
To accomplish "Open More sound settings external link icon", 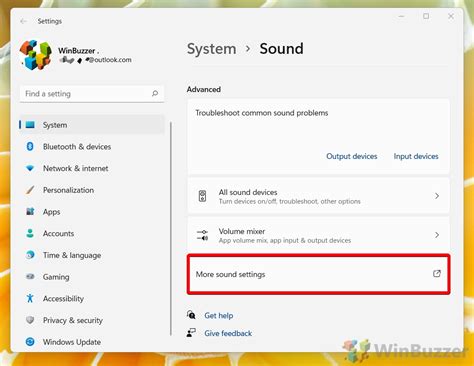I will click(x=437, y=274).
